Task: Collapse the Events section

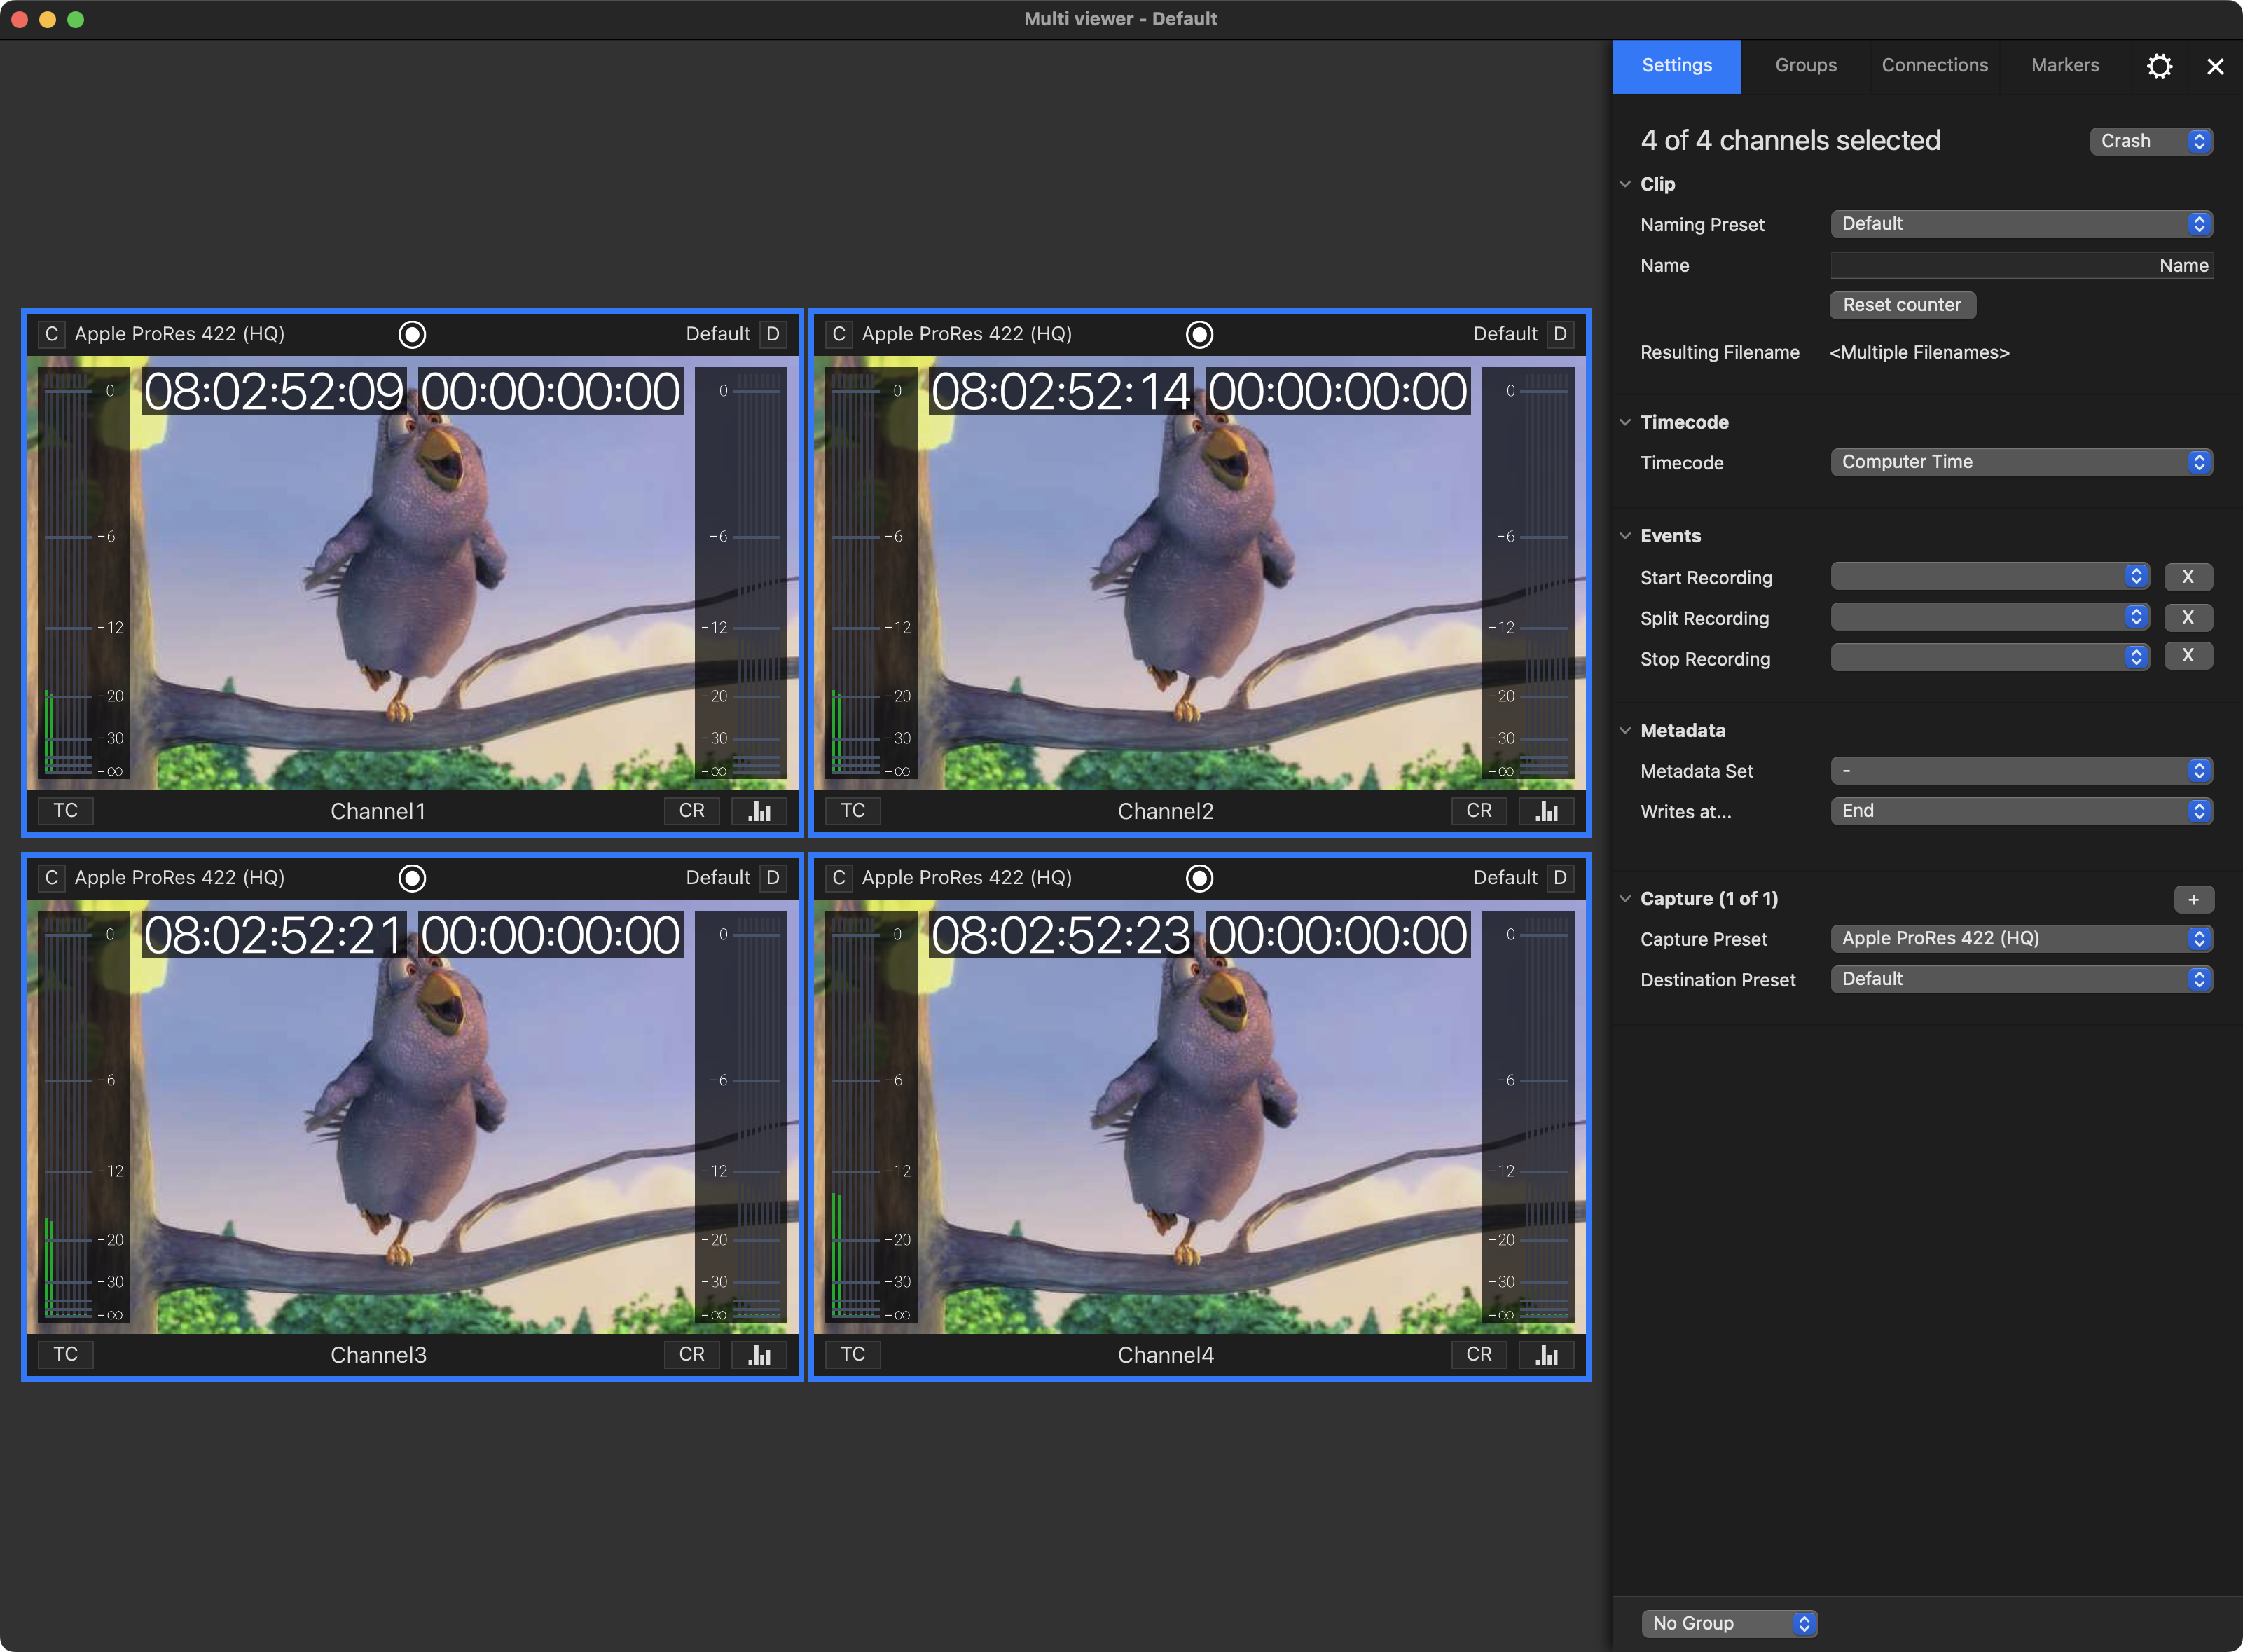Action: (1625, 536)
